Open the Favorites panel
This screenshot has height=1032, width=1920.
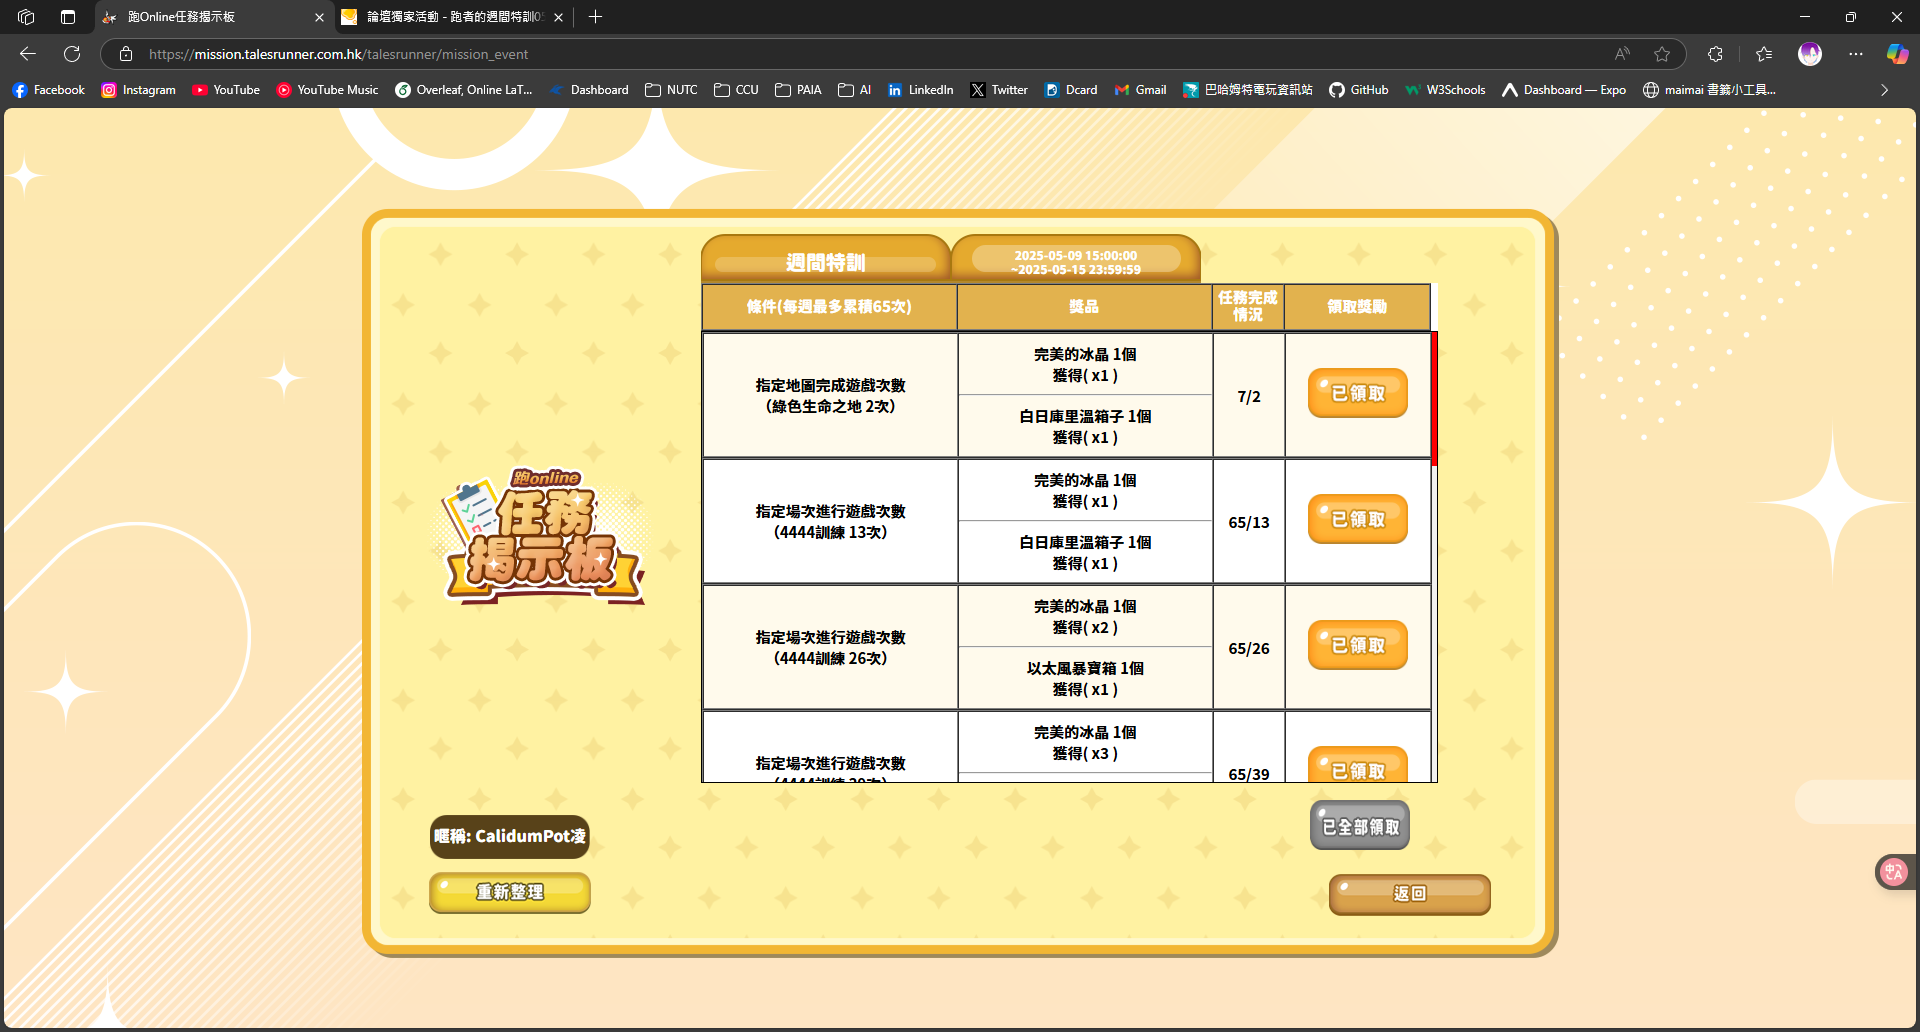click(x=1764, y=54)
